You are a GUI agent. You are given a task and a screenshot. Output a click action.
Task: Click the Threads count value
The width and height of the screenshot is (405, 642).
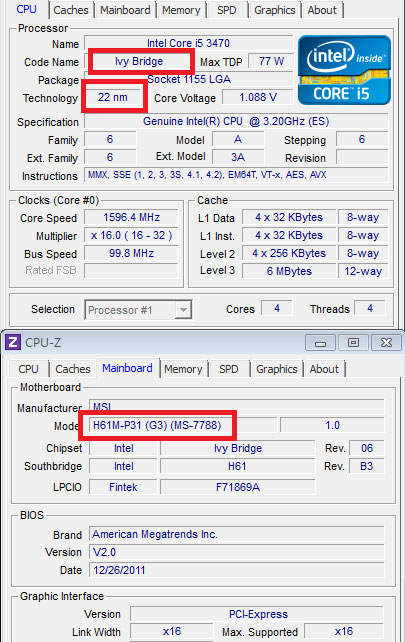pyautogui.click(x=370, y=308)
